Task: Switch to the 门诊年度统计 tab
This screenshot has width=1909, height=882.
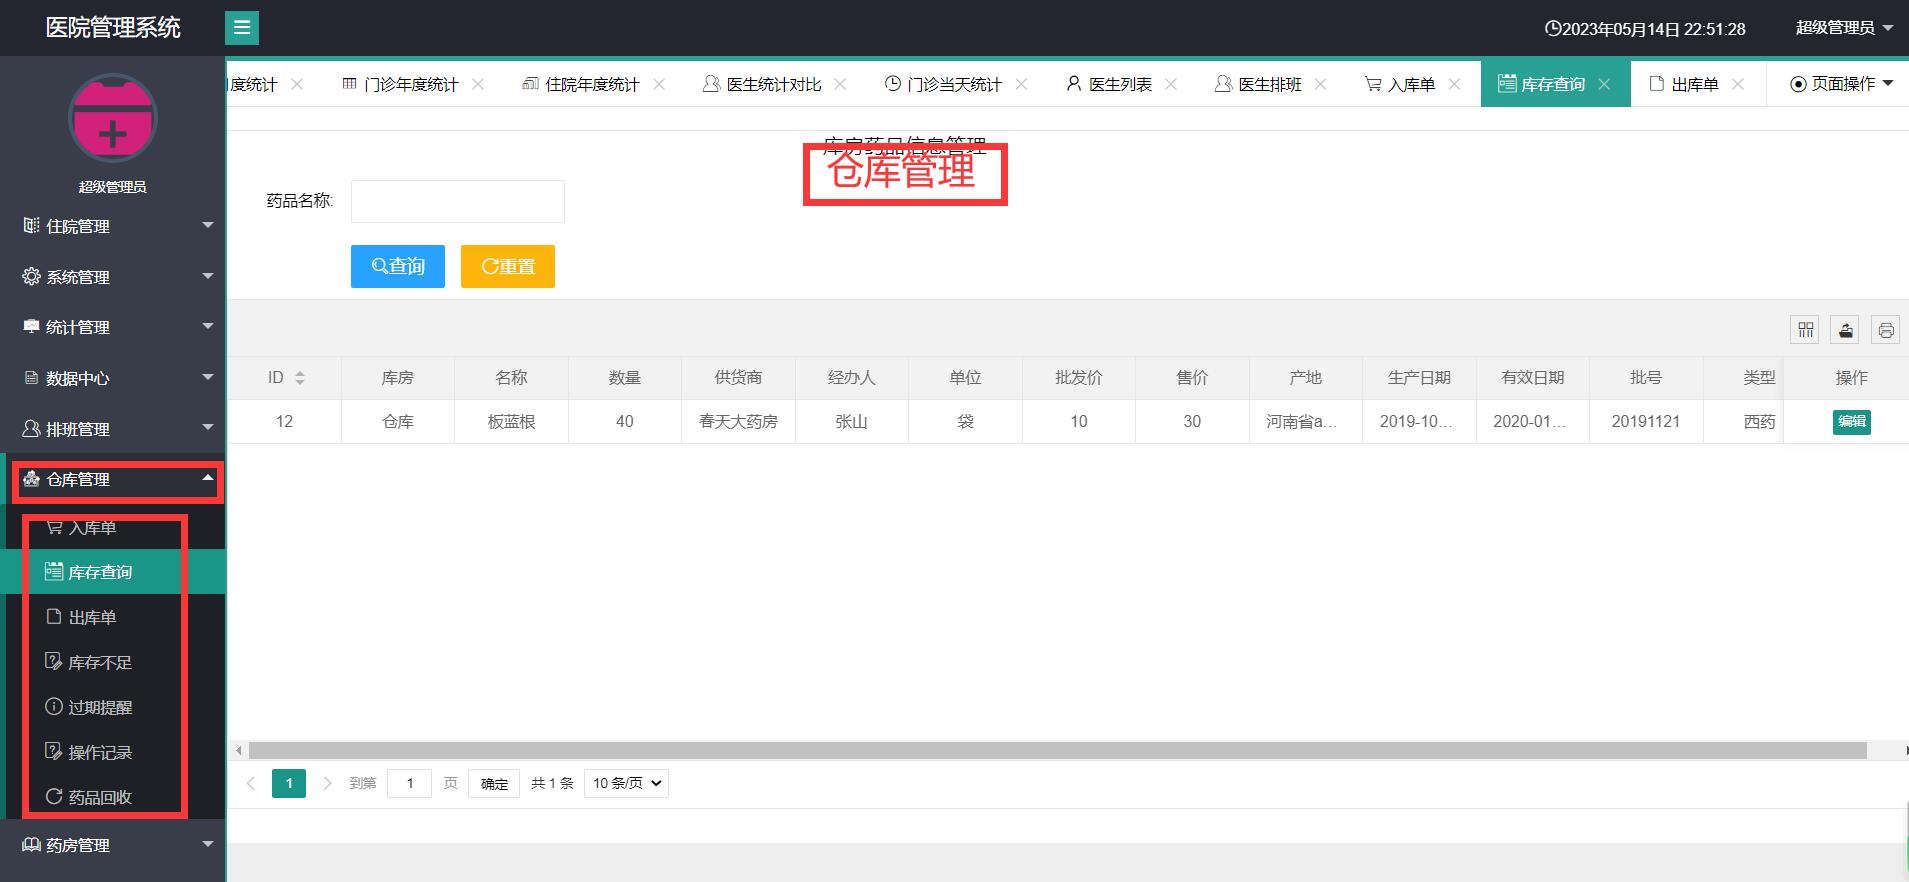Action: click(x=400, y=84)
